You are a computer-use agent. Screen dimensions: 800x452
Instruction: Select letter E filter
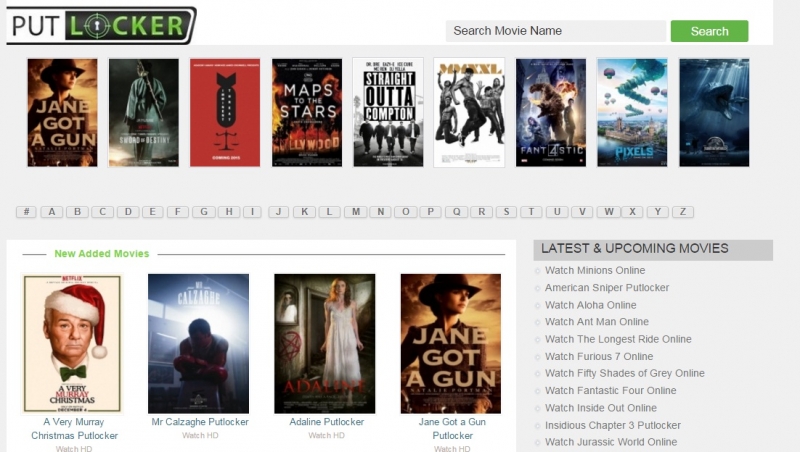(x=153, y=212)
